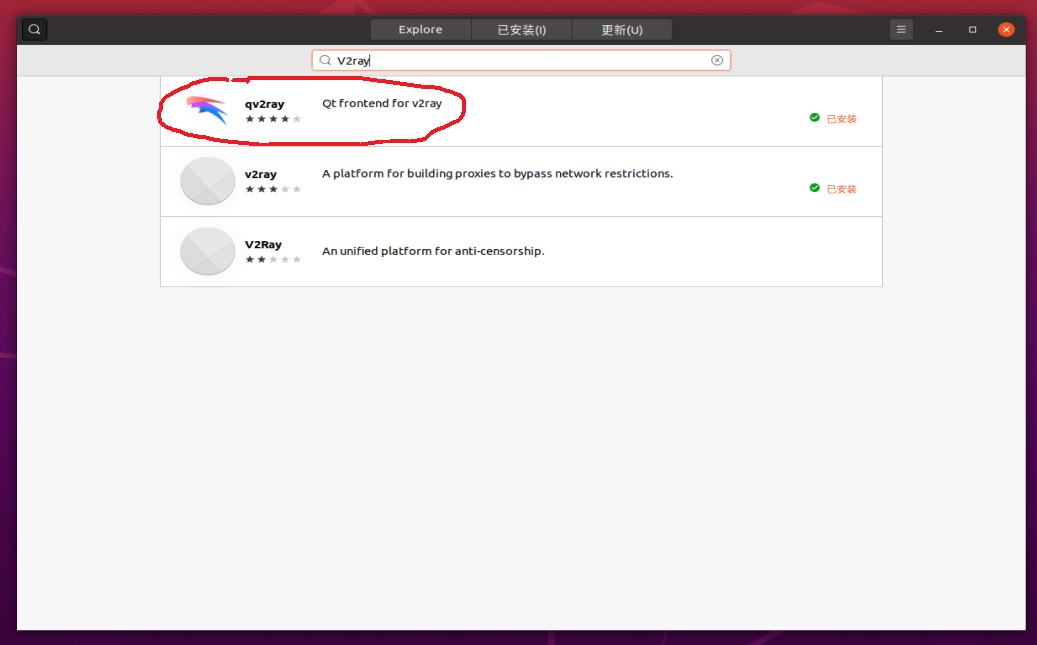Select 'Qt frontend for v2ray' description
This screenshot has width=1037, height=645.
coord(382,103)
